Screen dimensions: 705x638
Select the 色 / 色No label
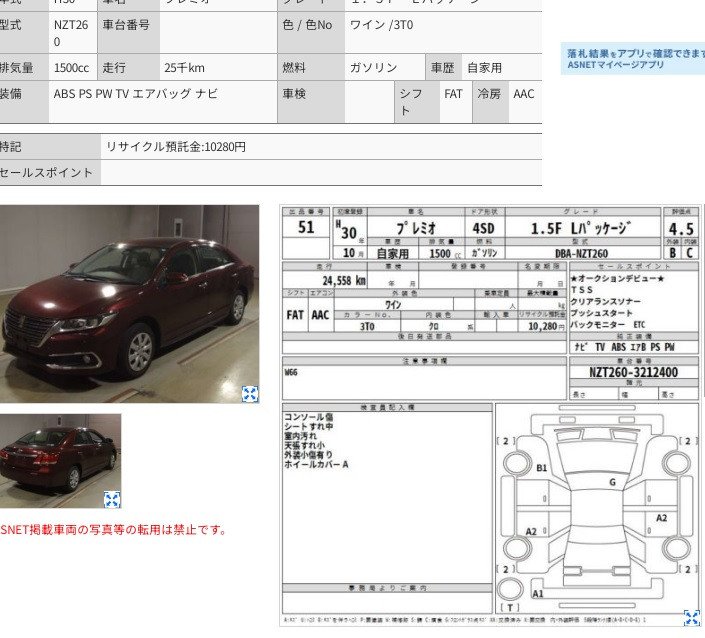pos(308,25)
